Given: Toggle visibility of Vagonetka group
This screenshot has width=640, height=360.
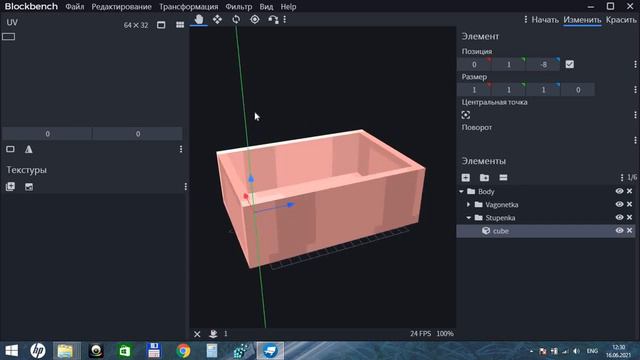Looking at the screenshot, I should tap(619, 204).
